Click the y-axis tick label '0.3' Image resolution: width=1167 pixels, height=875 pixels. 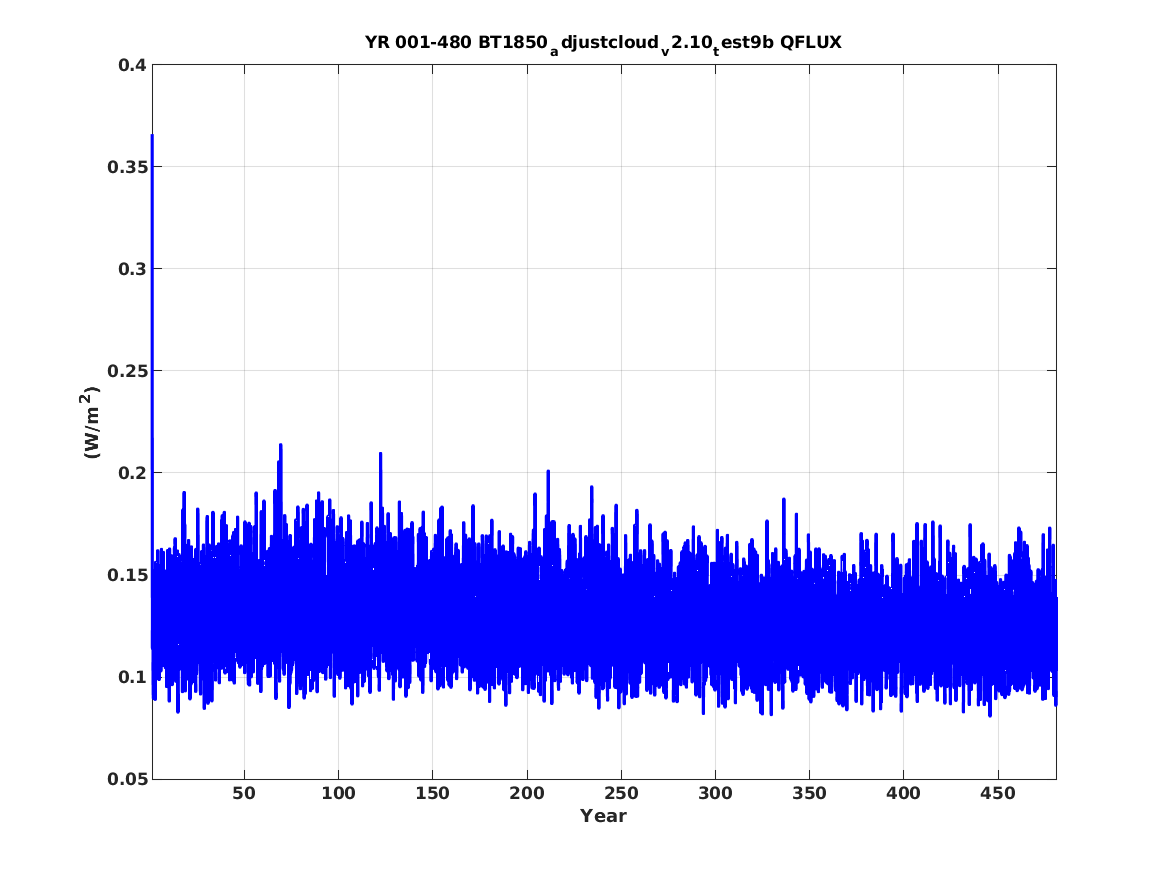tap(132, 269)
